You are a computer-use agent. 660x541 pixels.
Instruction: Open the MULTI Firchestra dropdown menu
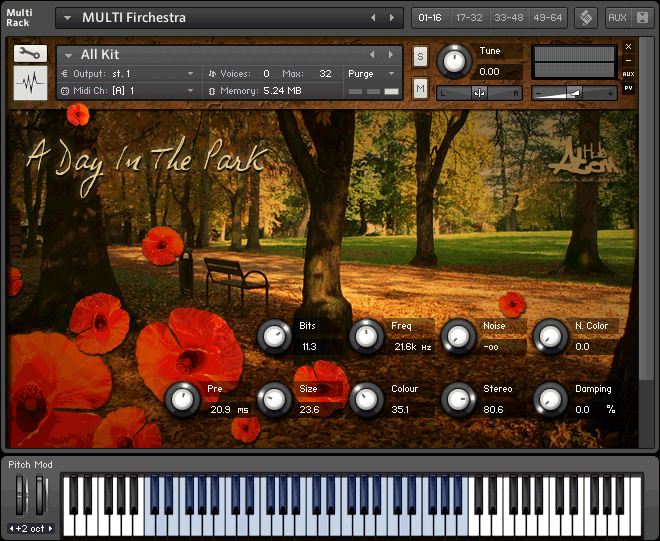67,18
